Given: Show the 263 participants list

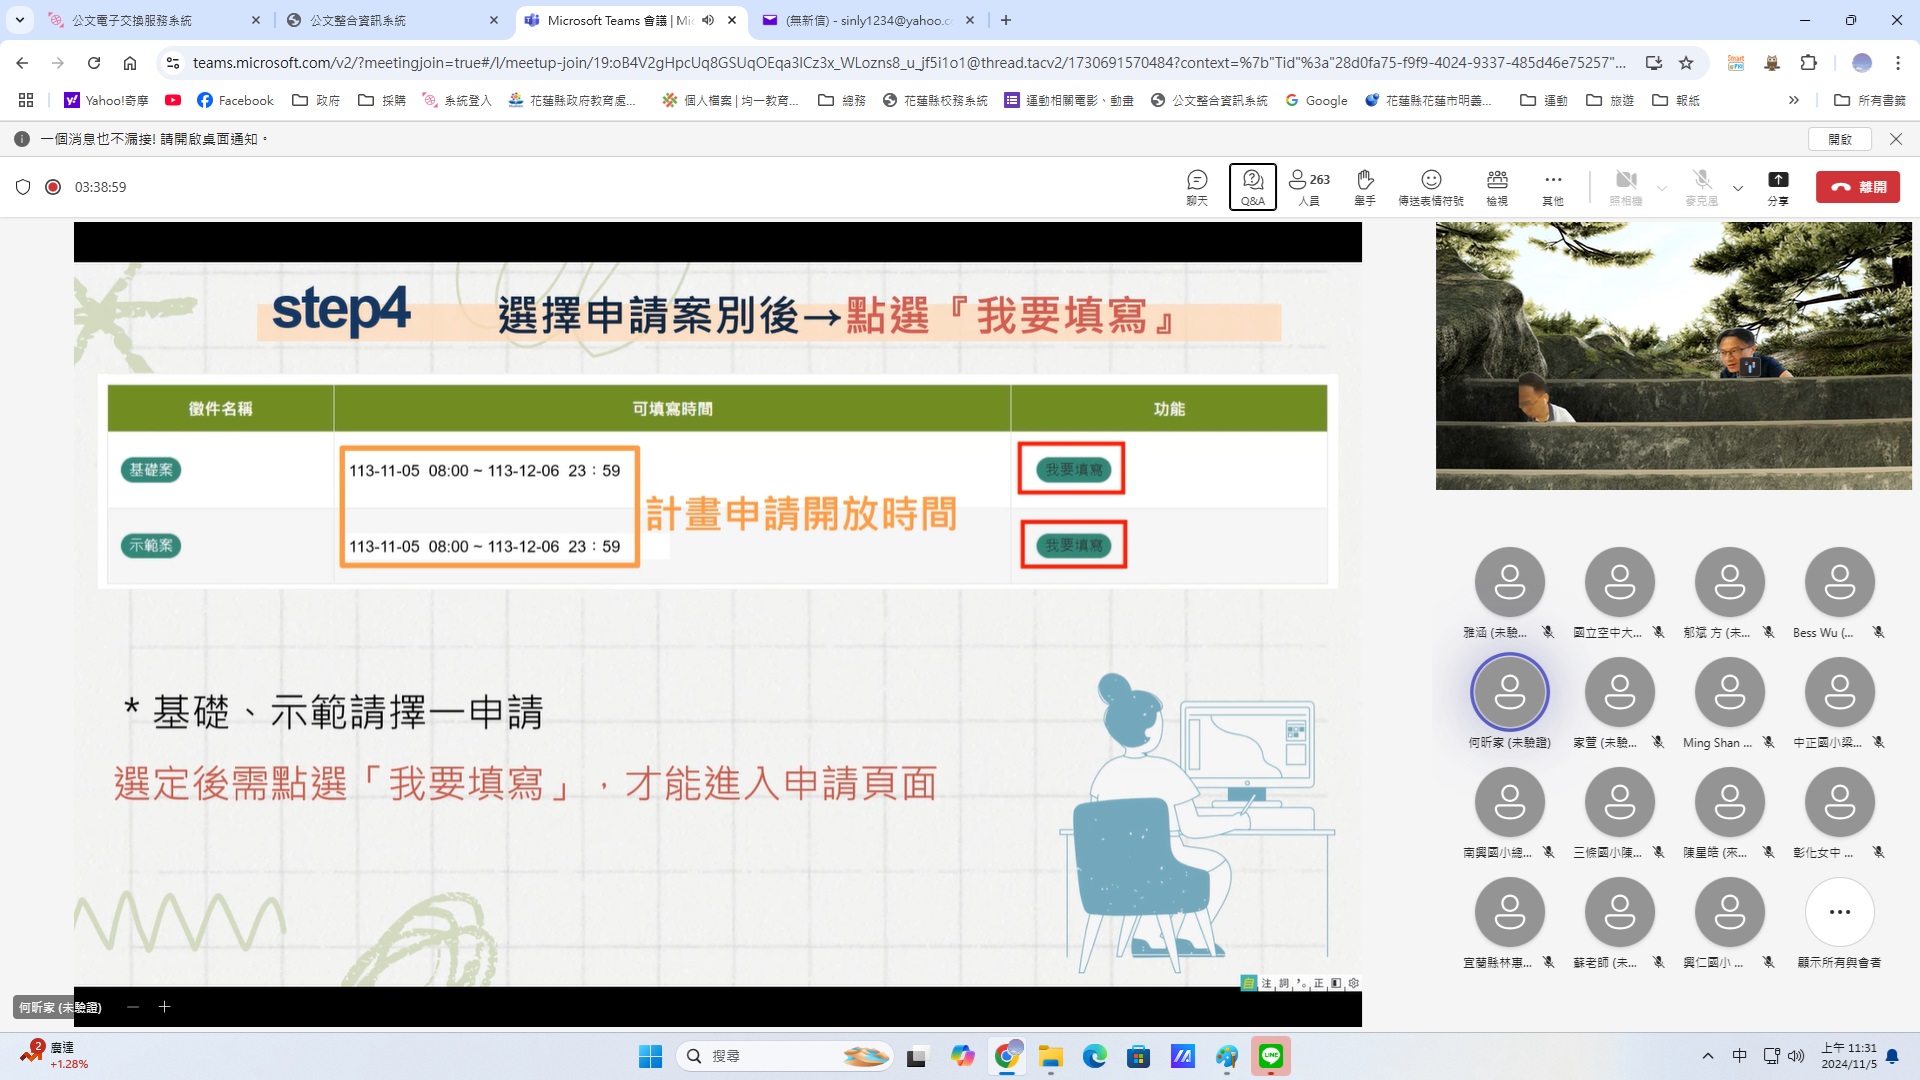Looking at the screenshot, I should click(1309, 186).
